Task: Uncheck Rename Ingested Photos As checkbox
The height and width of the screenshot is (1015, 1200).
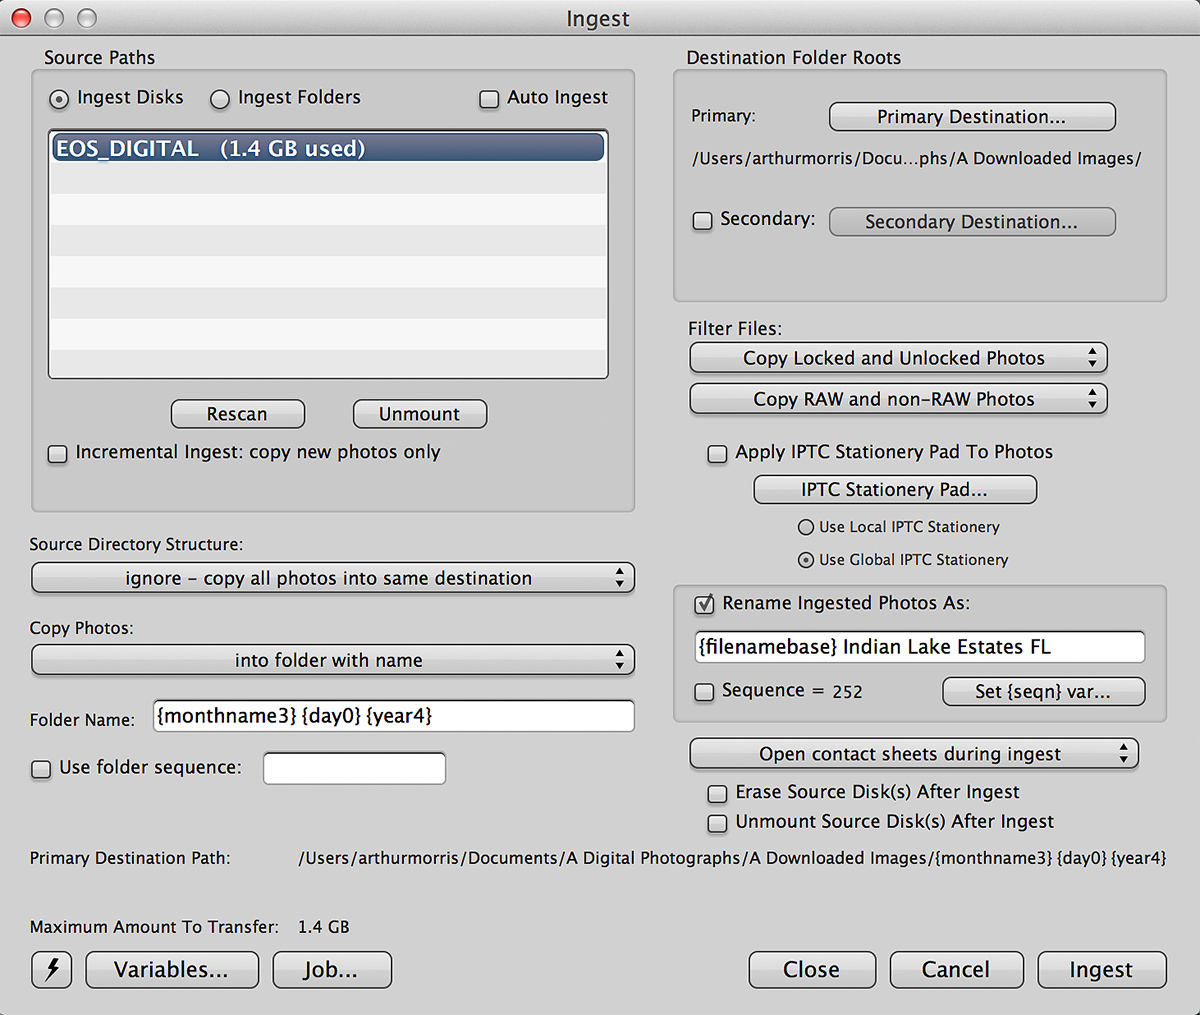Action: (x=704, y=604)
